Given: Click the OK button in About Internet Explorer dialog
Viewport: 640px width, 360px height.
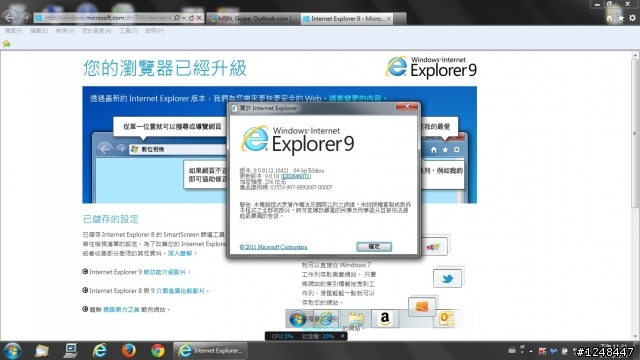Looking at the screenshot, I should tap(374, 247).
